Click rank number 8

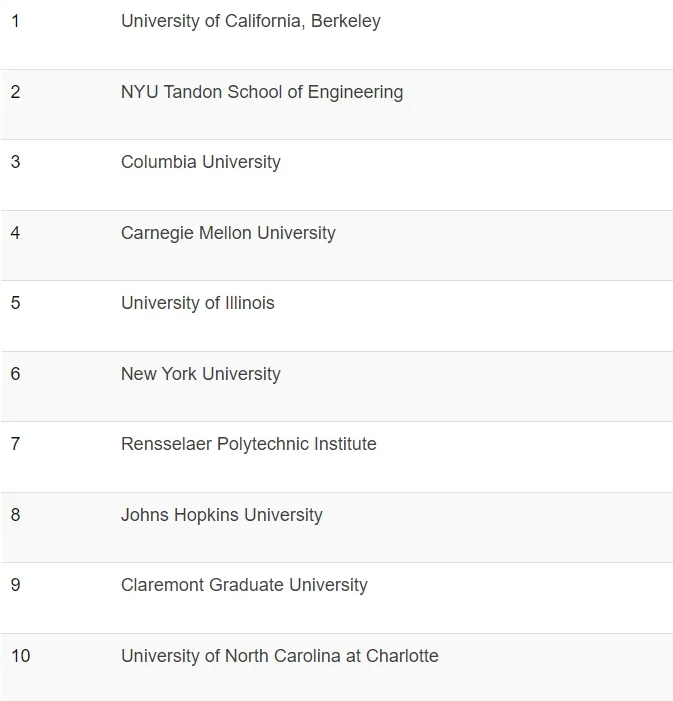pyautogui.click(x=16, y=515)
